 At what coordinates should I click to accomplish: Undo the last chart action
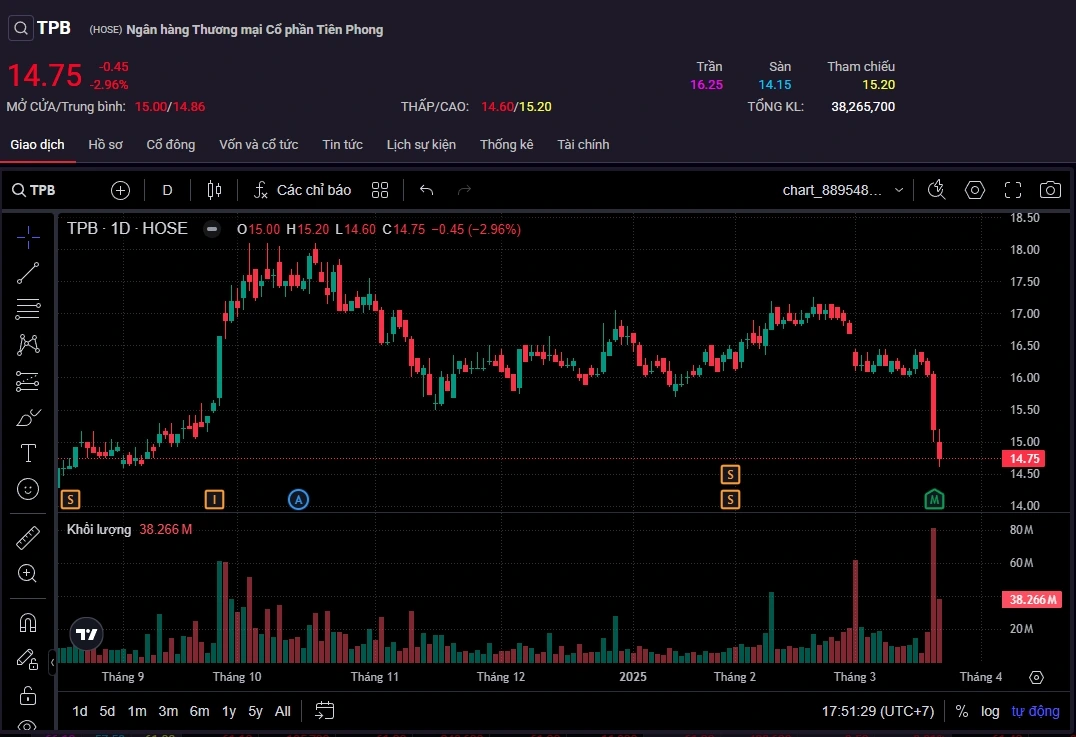pos(426,190)
